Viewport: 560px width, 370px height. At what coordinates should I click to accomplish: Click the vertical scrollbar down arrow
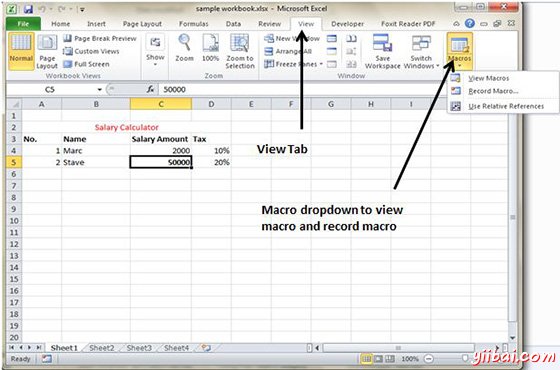[512, 338]
